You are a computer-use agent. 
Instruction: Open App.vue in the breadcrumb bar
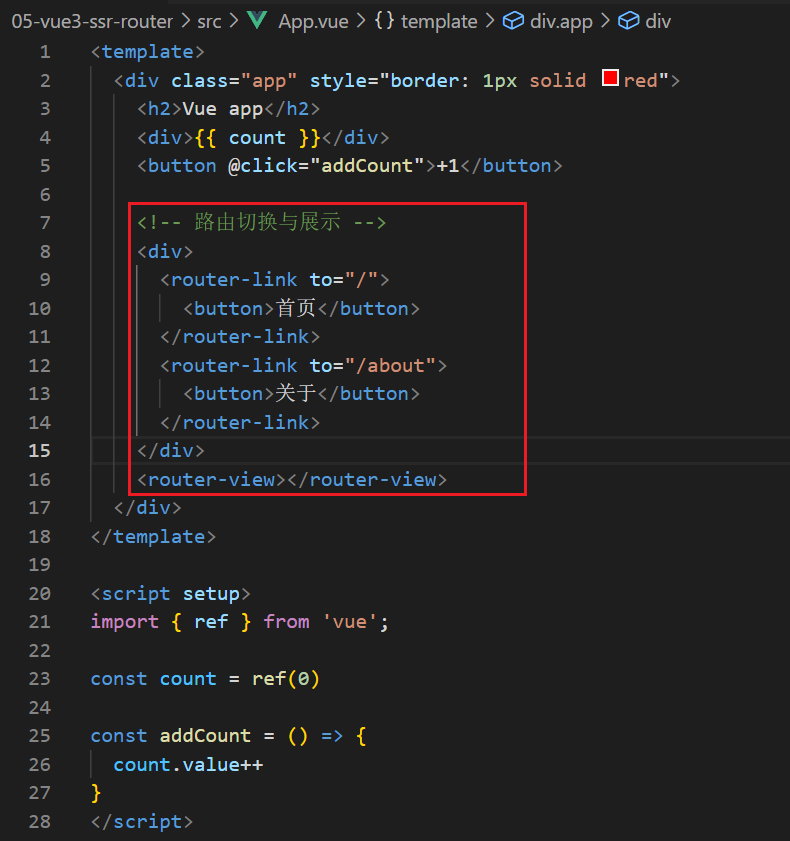(313, 21)
